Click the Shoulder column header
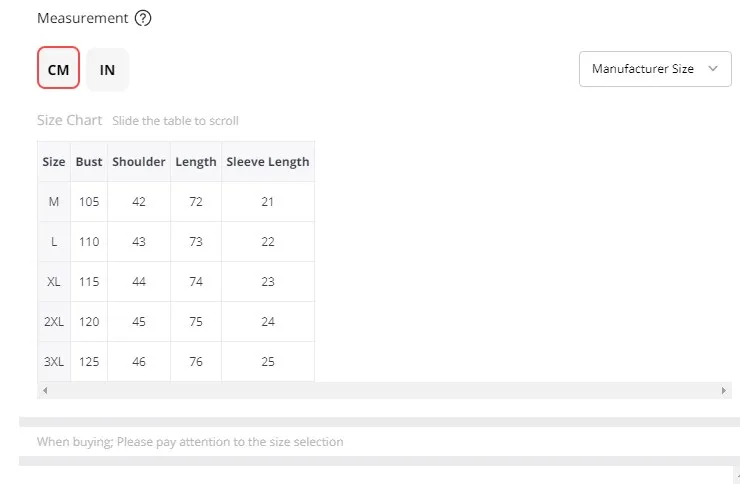The image size is (740, 484). 139,162
